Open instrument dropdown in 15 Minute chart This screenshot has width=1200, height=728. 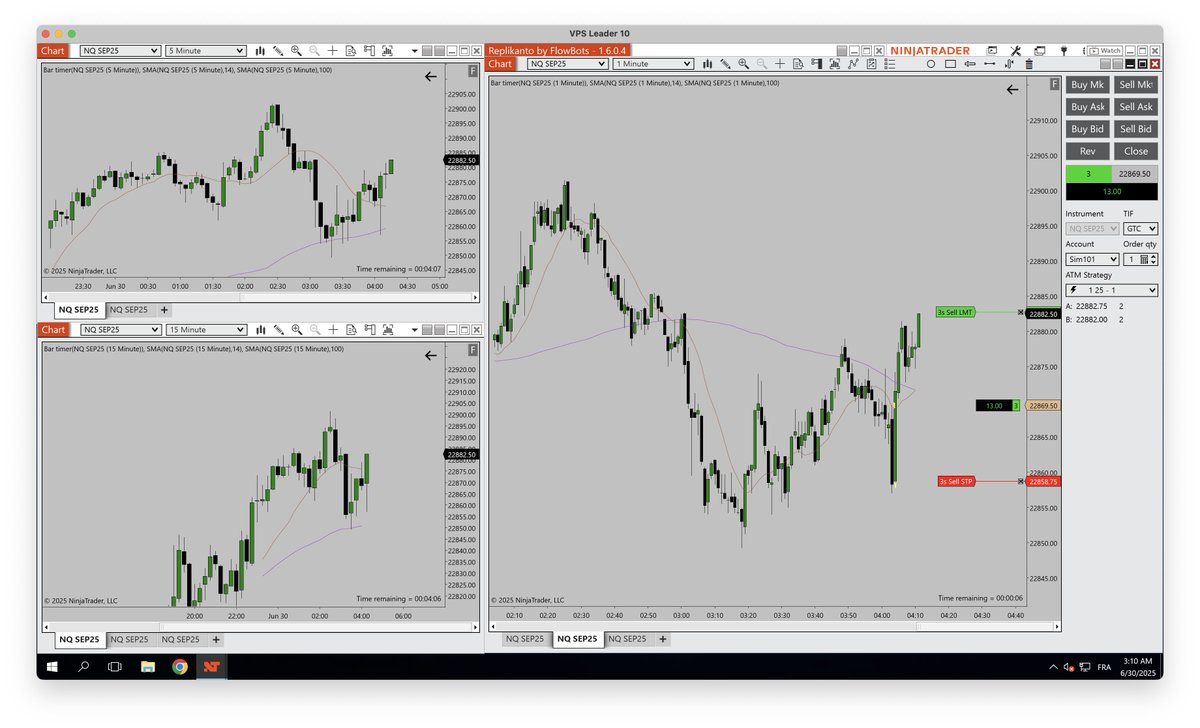121,329
